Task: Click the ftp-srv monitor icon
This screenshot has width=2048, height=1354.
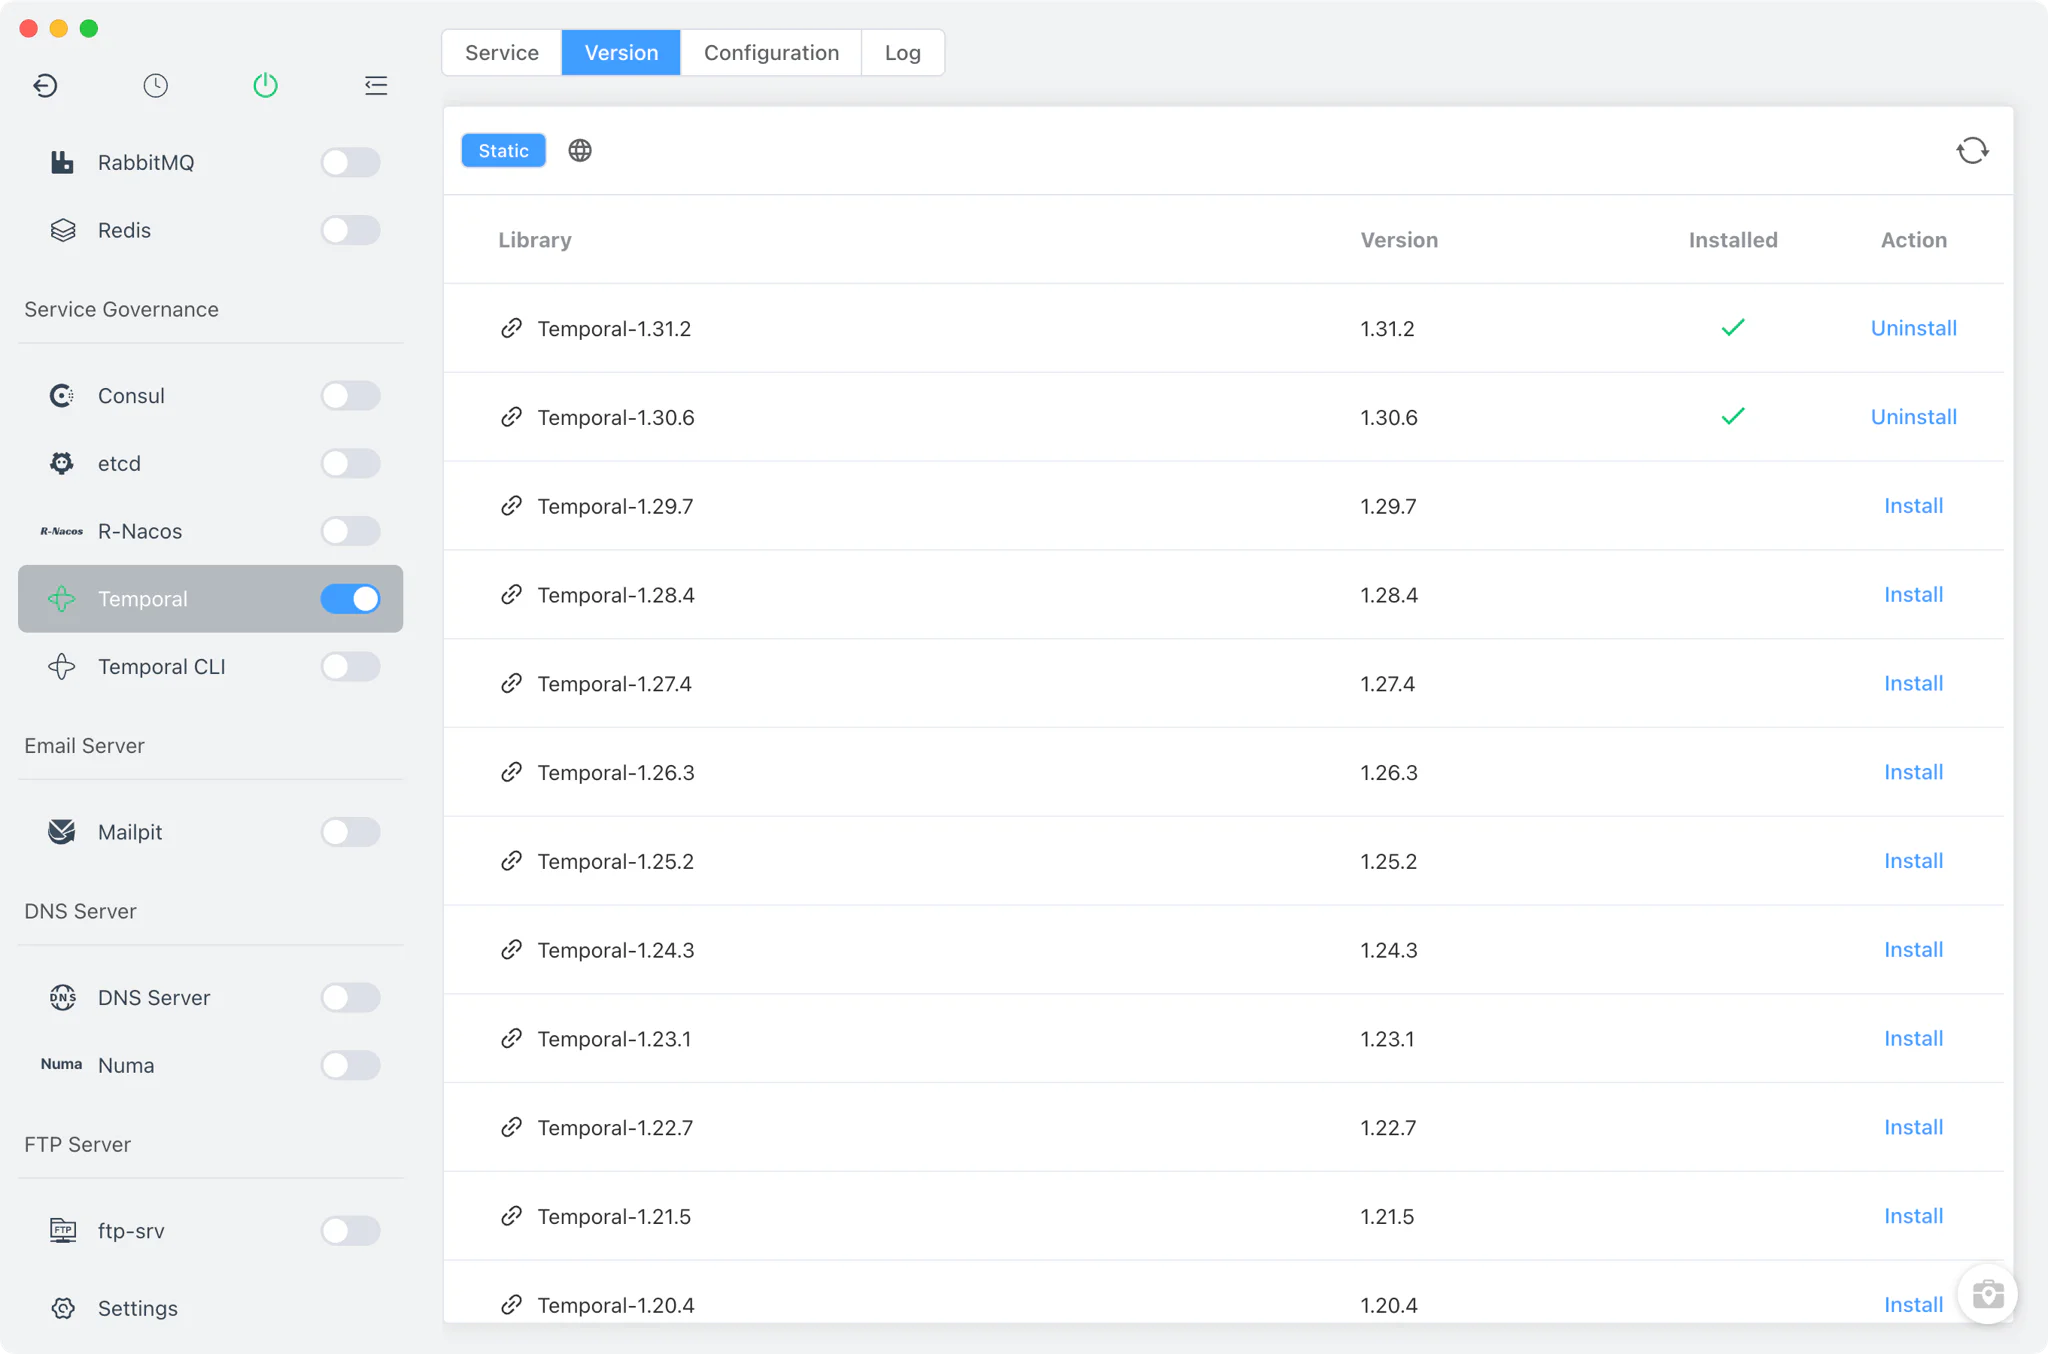Action: coord(62,1230)
